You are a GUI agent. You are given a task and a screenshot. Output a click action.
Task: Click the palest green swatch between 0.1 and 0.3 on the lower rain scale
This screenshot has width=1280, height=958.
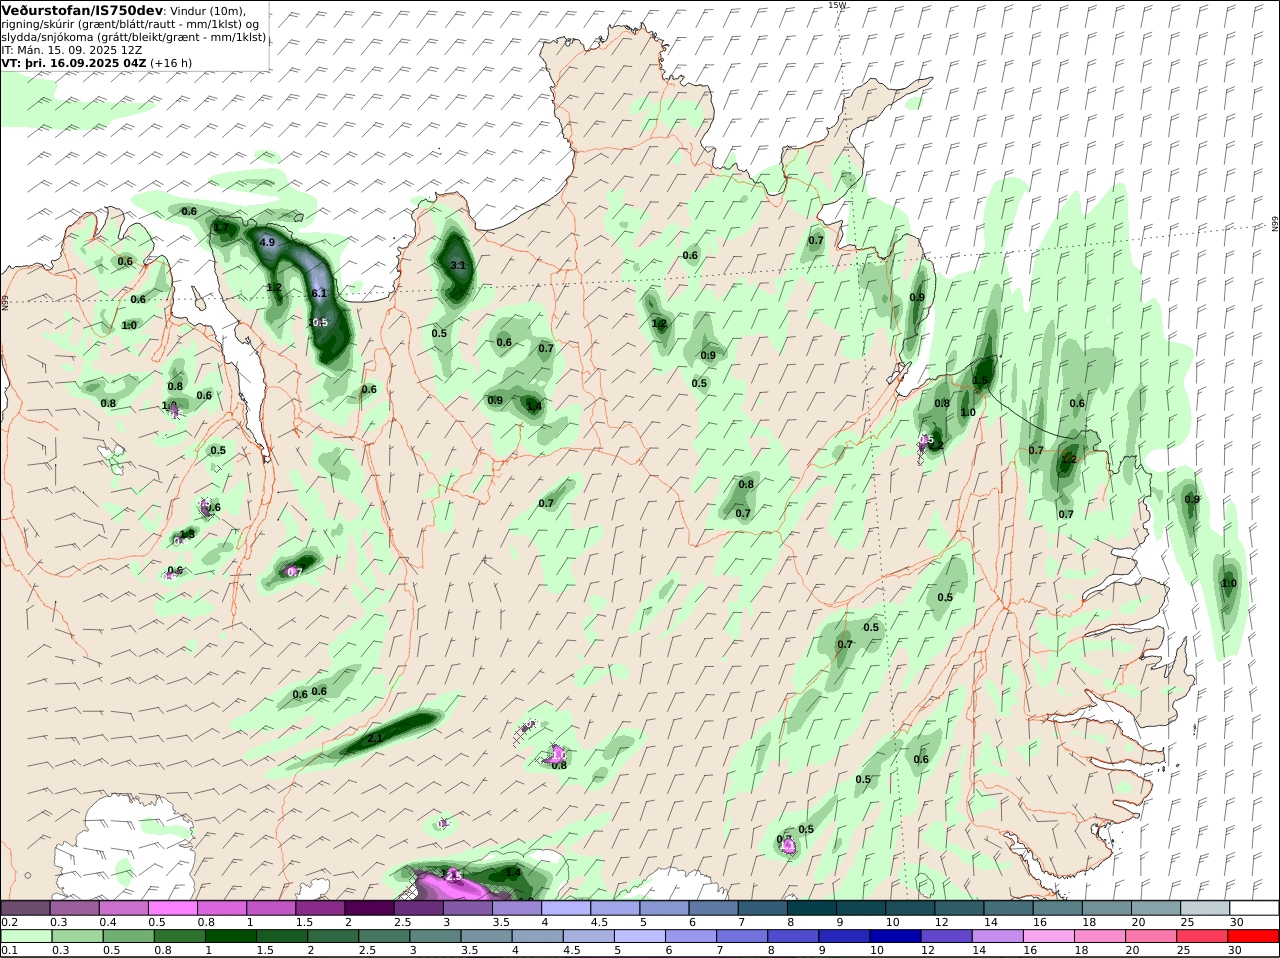25,936
